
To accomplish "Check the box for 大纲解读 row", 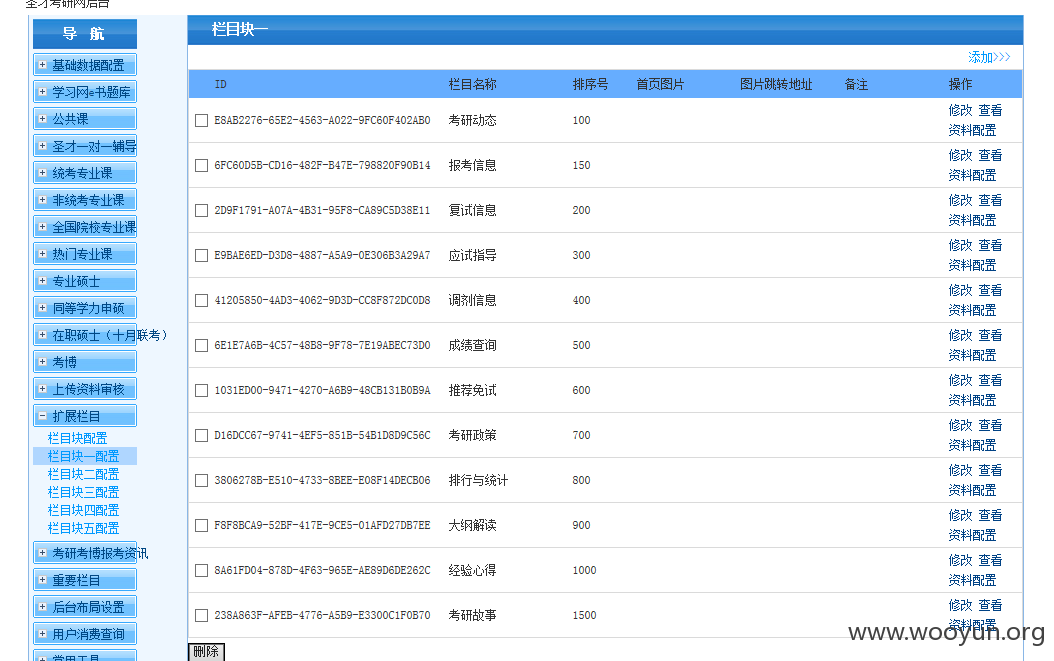I will click(201, 526).
